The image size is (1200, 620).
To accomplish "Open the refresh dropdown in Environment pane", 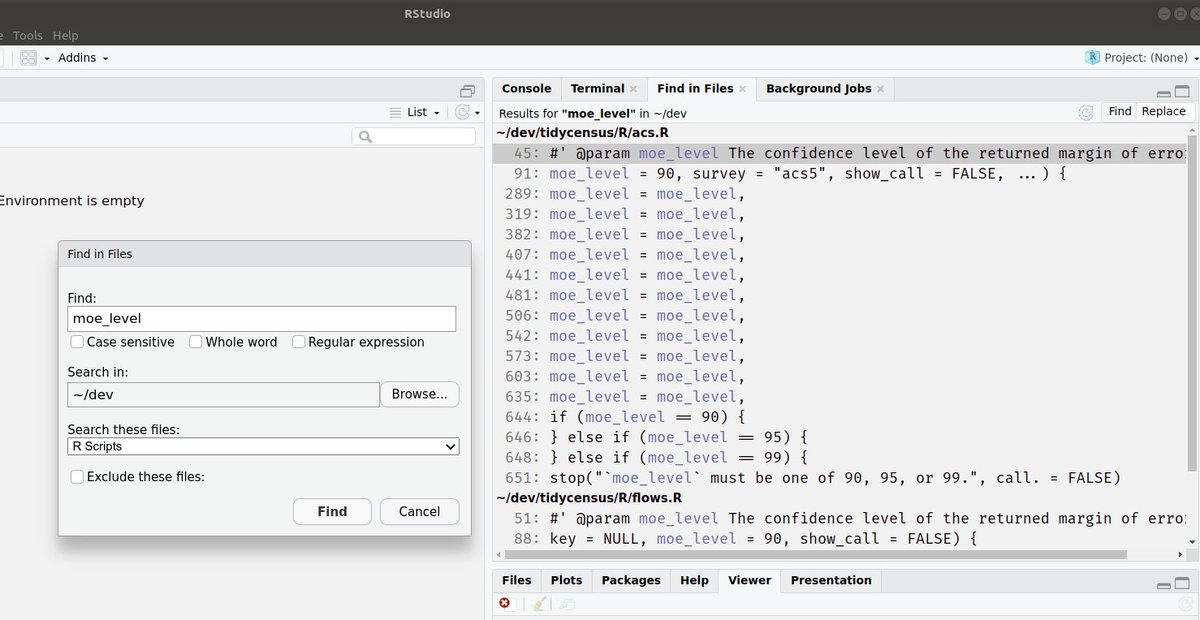I will point(477,113).
